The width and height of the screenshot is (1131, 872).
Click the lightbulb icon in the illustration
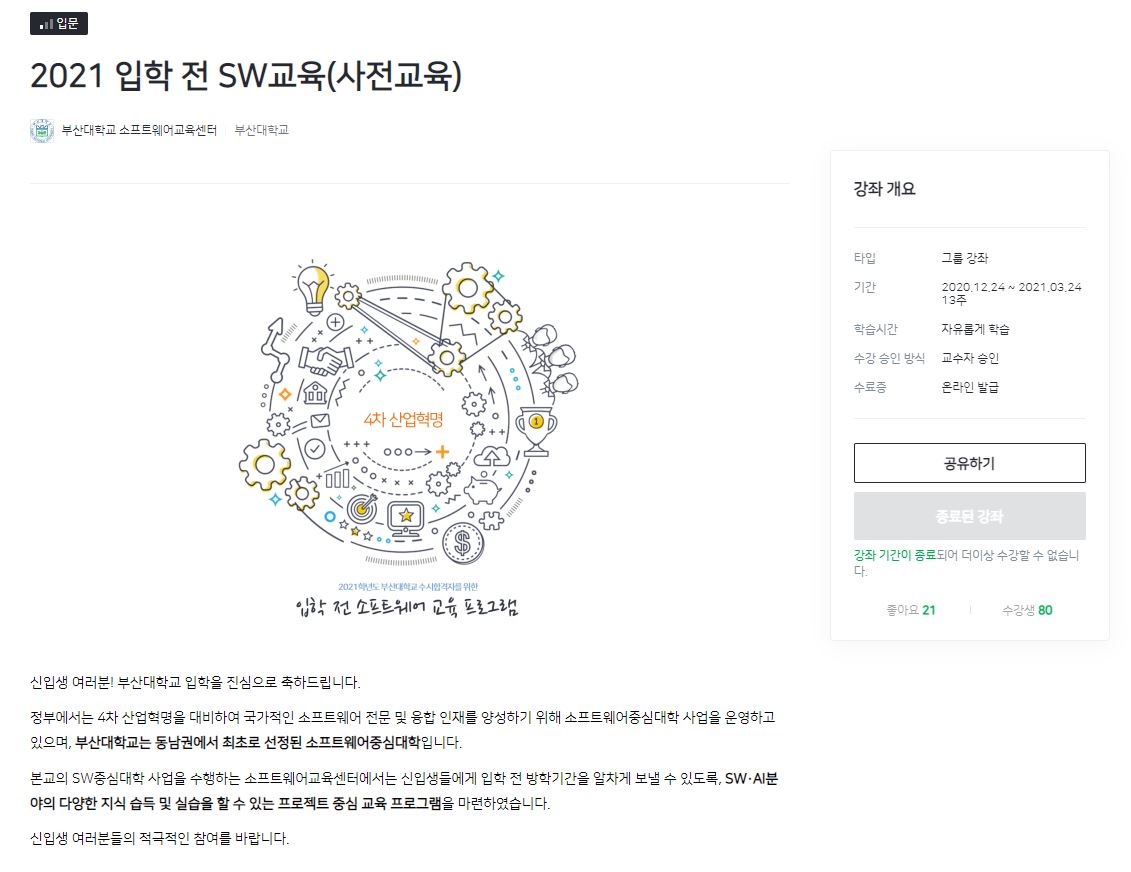click(x=315, y=287)
